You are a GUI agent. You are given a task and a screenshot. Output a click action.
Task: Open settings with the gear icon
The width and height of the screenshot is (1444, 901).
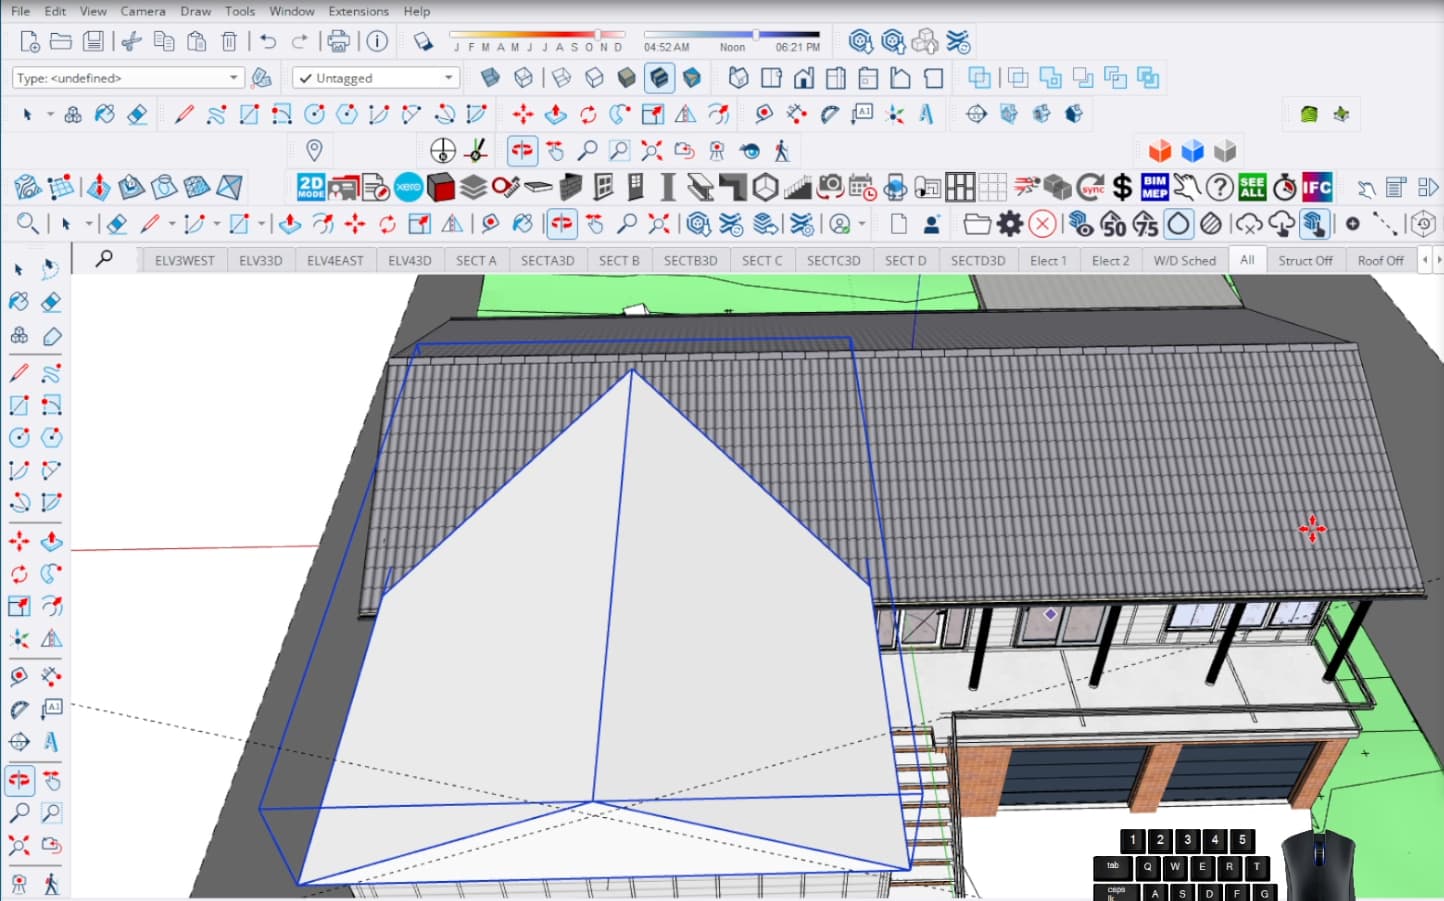point(1010,224)
